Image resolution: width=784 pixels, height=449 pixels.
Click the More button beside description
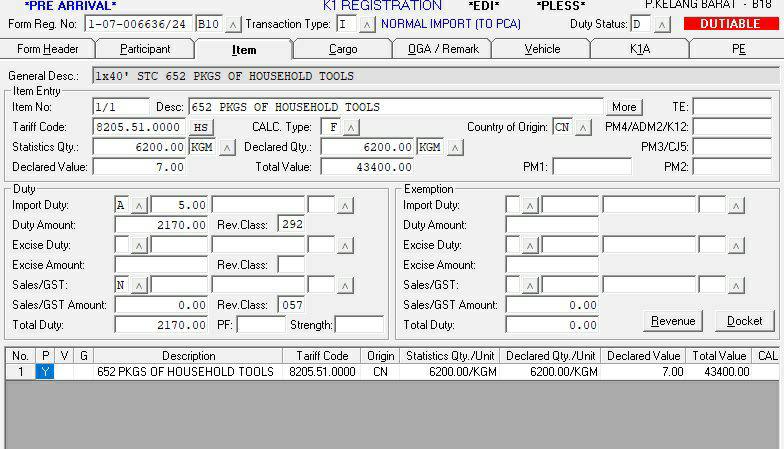tap(624, 107)
